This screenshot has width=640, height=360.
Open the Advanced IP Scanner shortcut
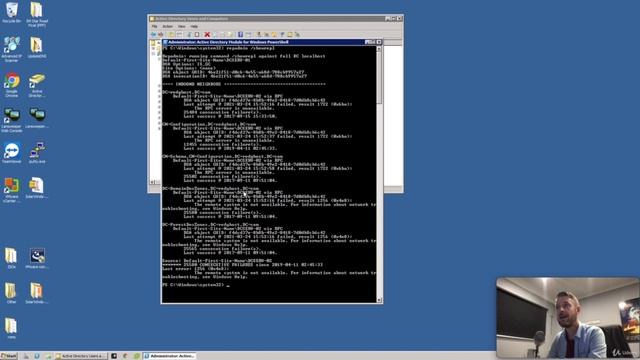[x=11, y=49]
